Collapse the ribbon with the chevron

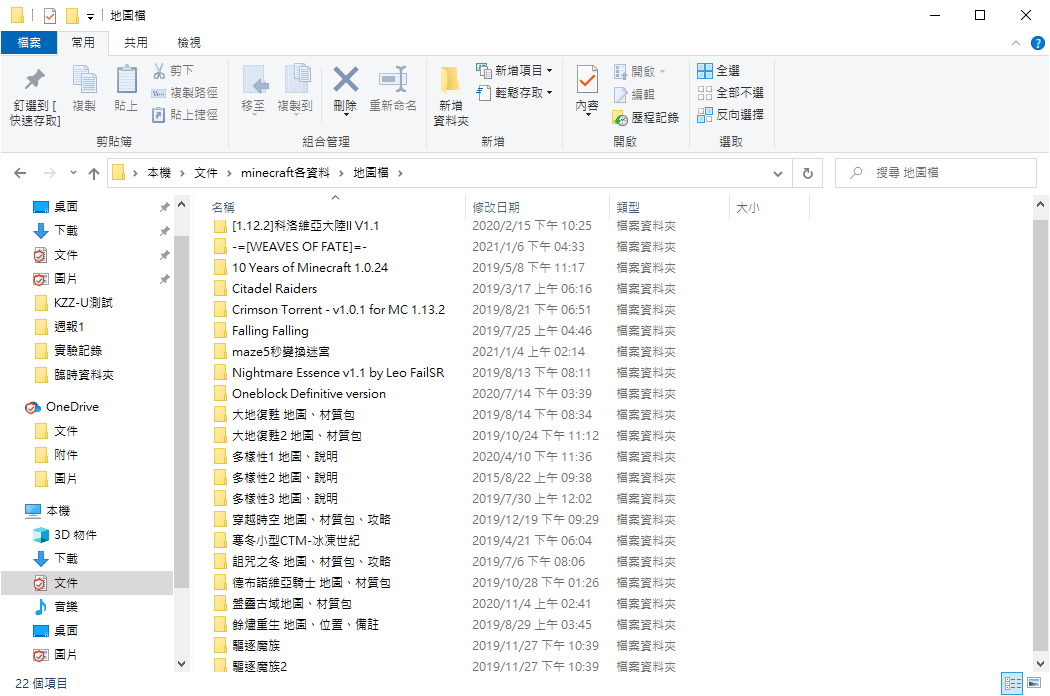click(1016, 43)
